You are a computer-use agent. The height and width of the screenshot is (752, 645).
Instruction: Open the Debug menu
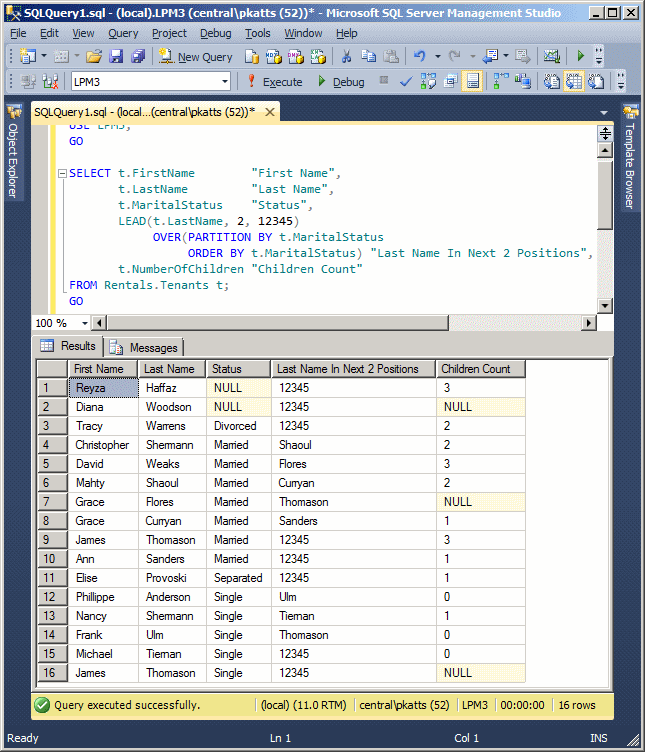(215, 33)
